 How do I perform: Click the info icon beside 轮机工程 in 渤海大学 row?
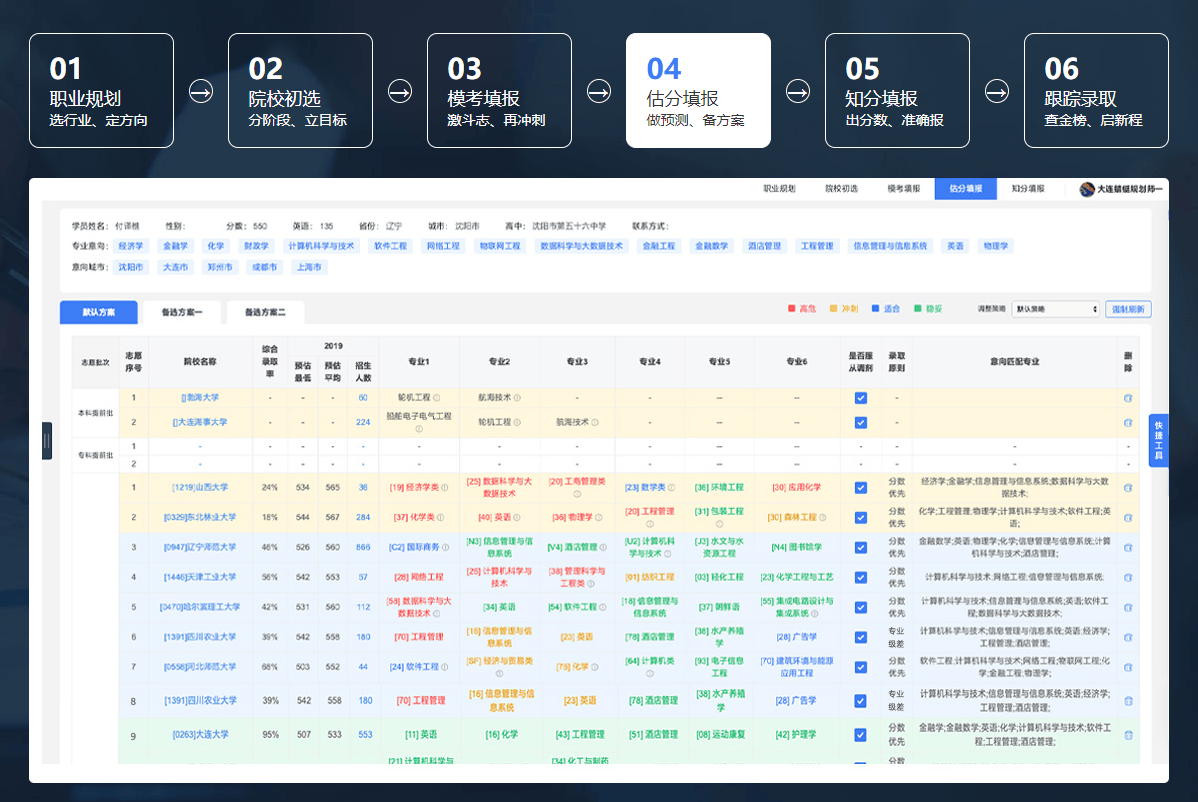point(435,398)
